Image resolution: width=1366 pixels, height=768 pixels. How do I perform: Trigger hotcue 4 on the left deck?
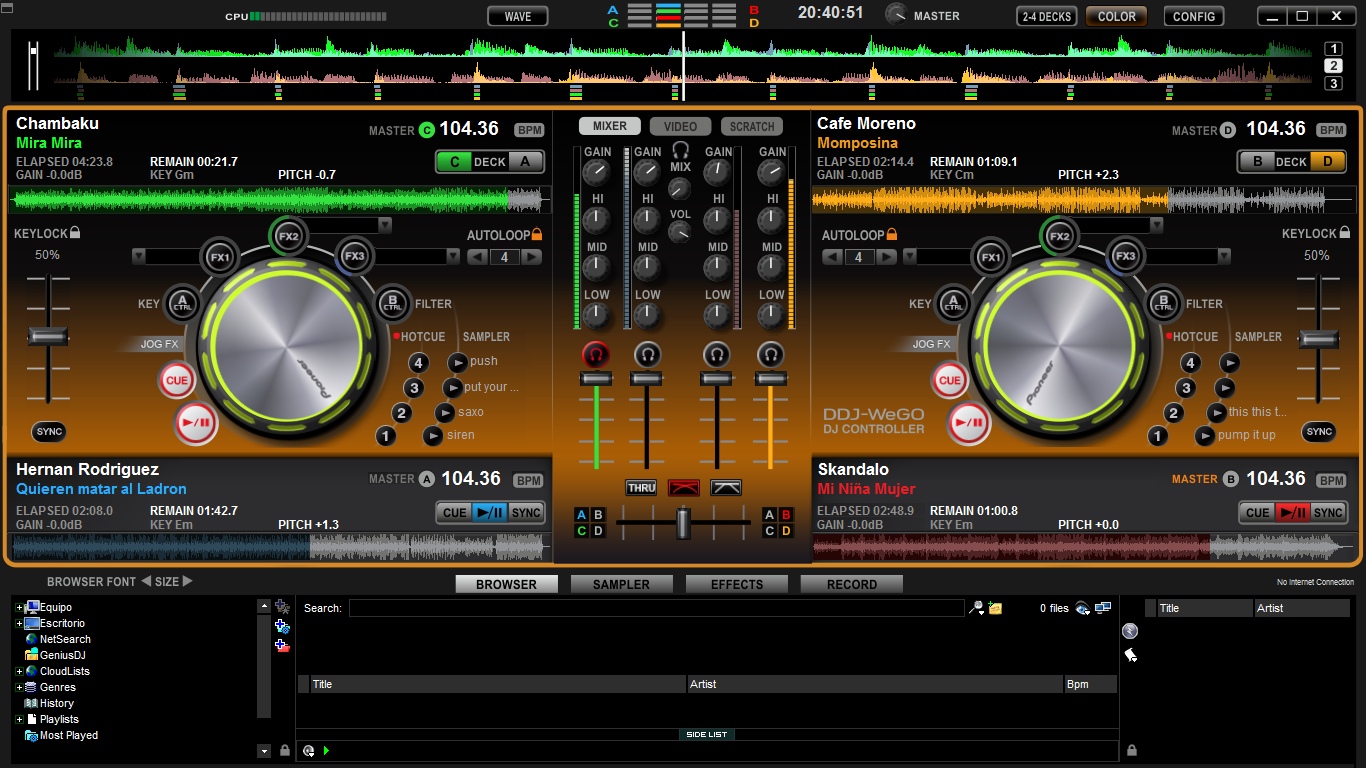point(419,363)
